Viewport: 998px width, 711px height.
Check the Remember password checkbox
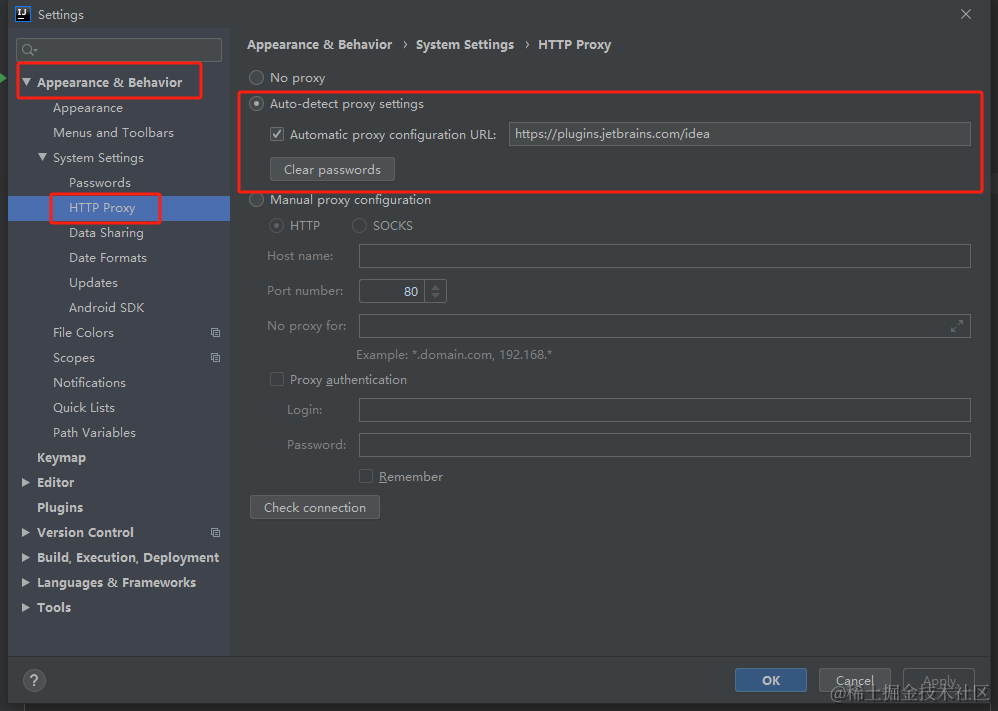tap(366, 476)
